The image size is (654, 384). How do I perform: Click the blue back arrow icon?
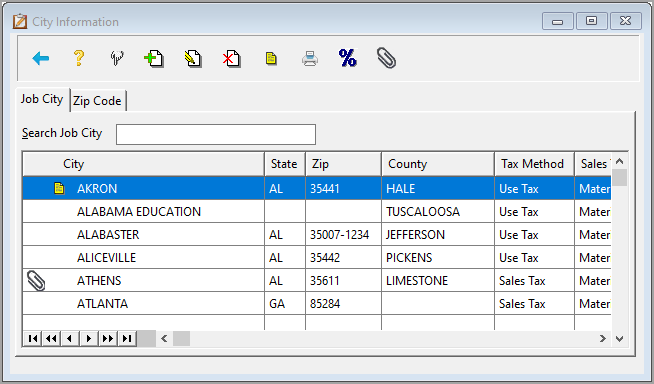40,58
